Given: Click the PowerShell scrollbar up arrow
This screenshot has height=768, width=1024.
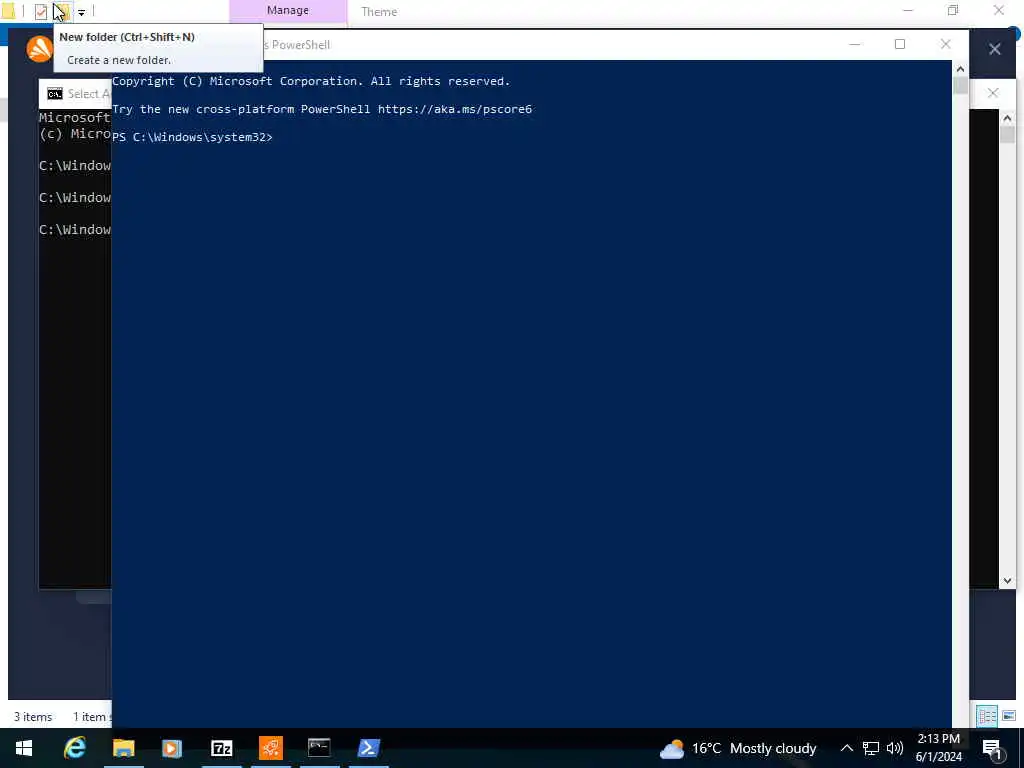Looking at the screenshot, I should pos(960,69).
